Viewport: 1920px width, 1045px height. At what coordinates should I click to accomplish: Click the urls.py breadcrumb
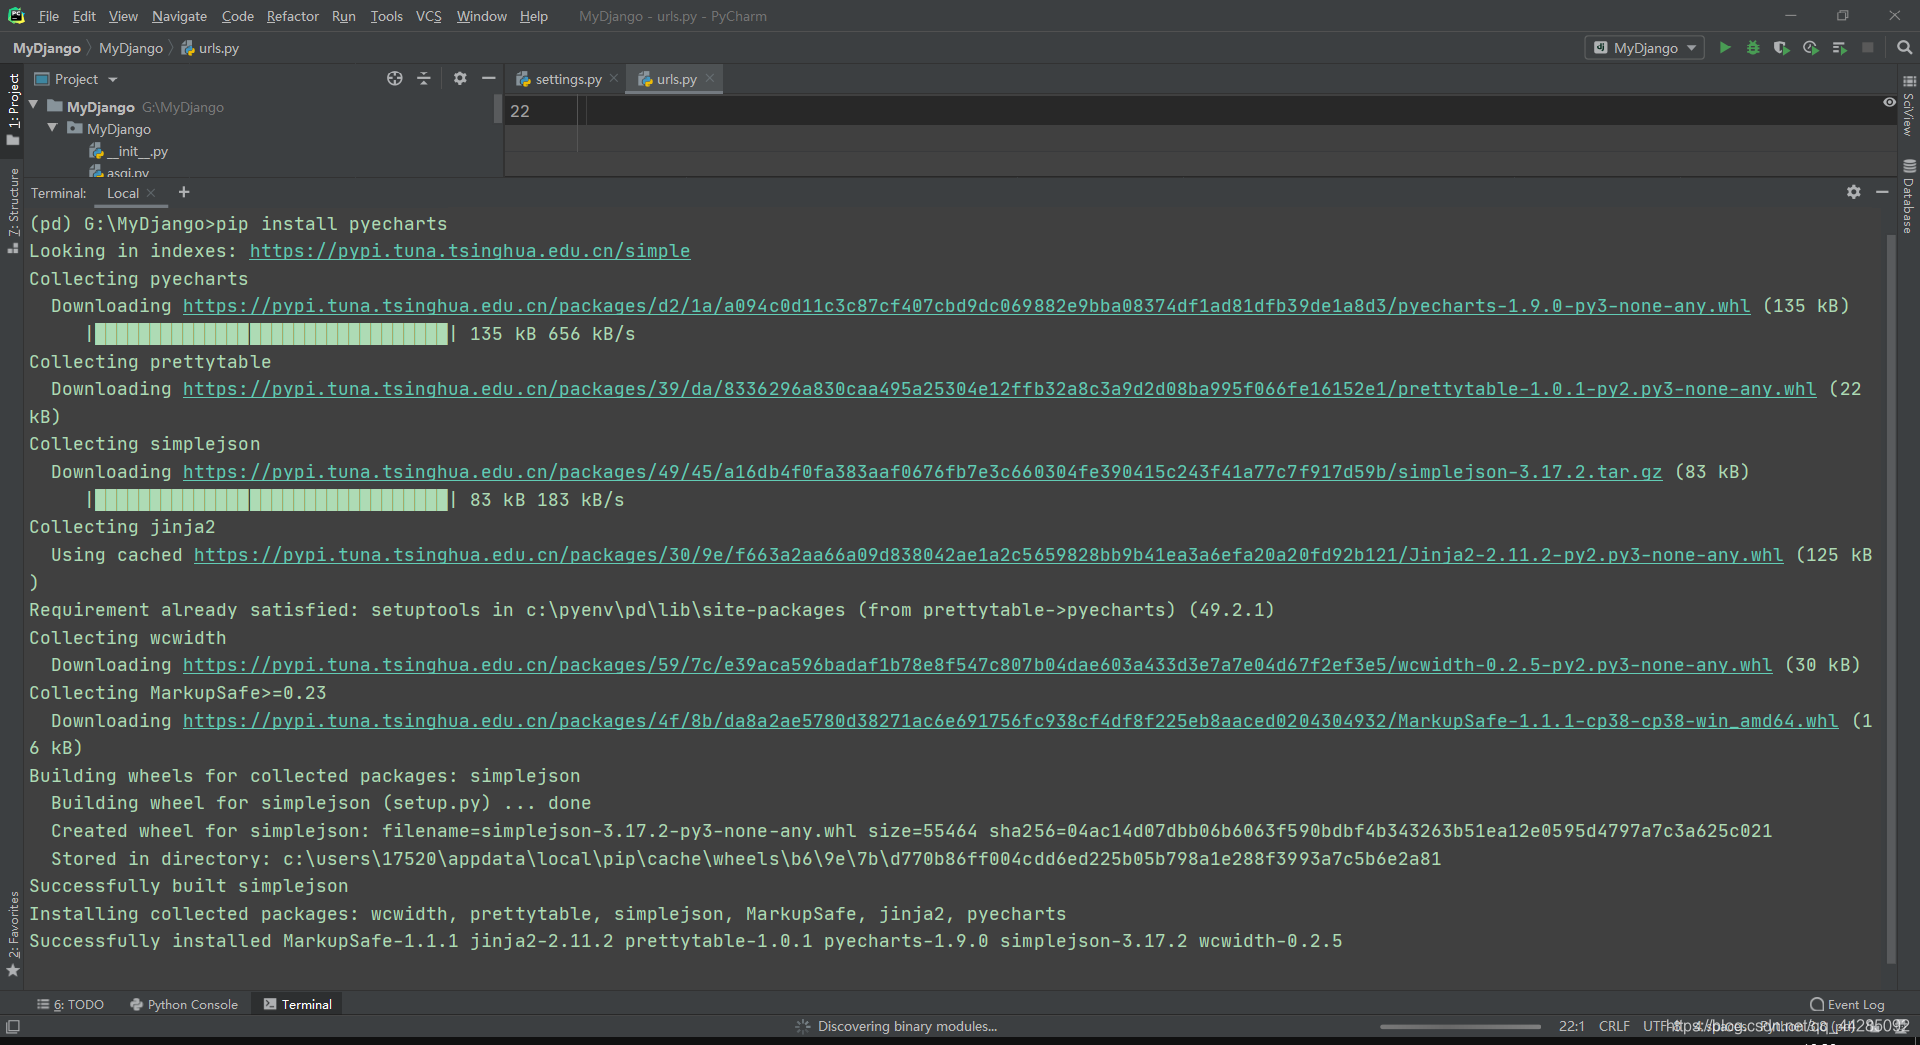pyautogui.click(x=210, y=48)
